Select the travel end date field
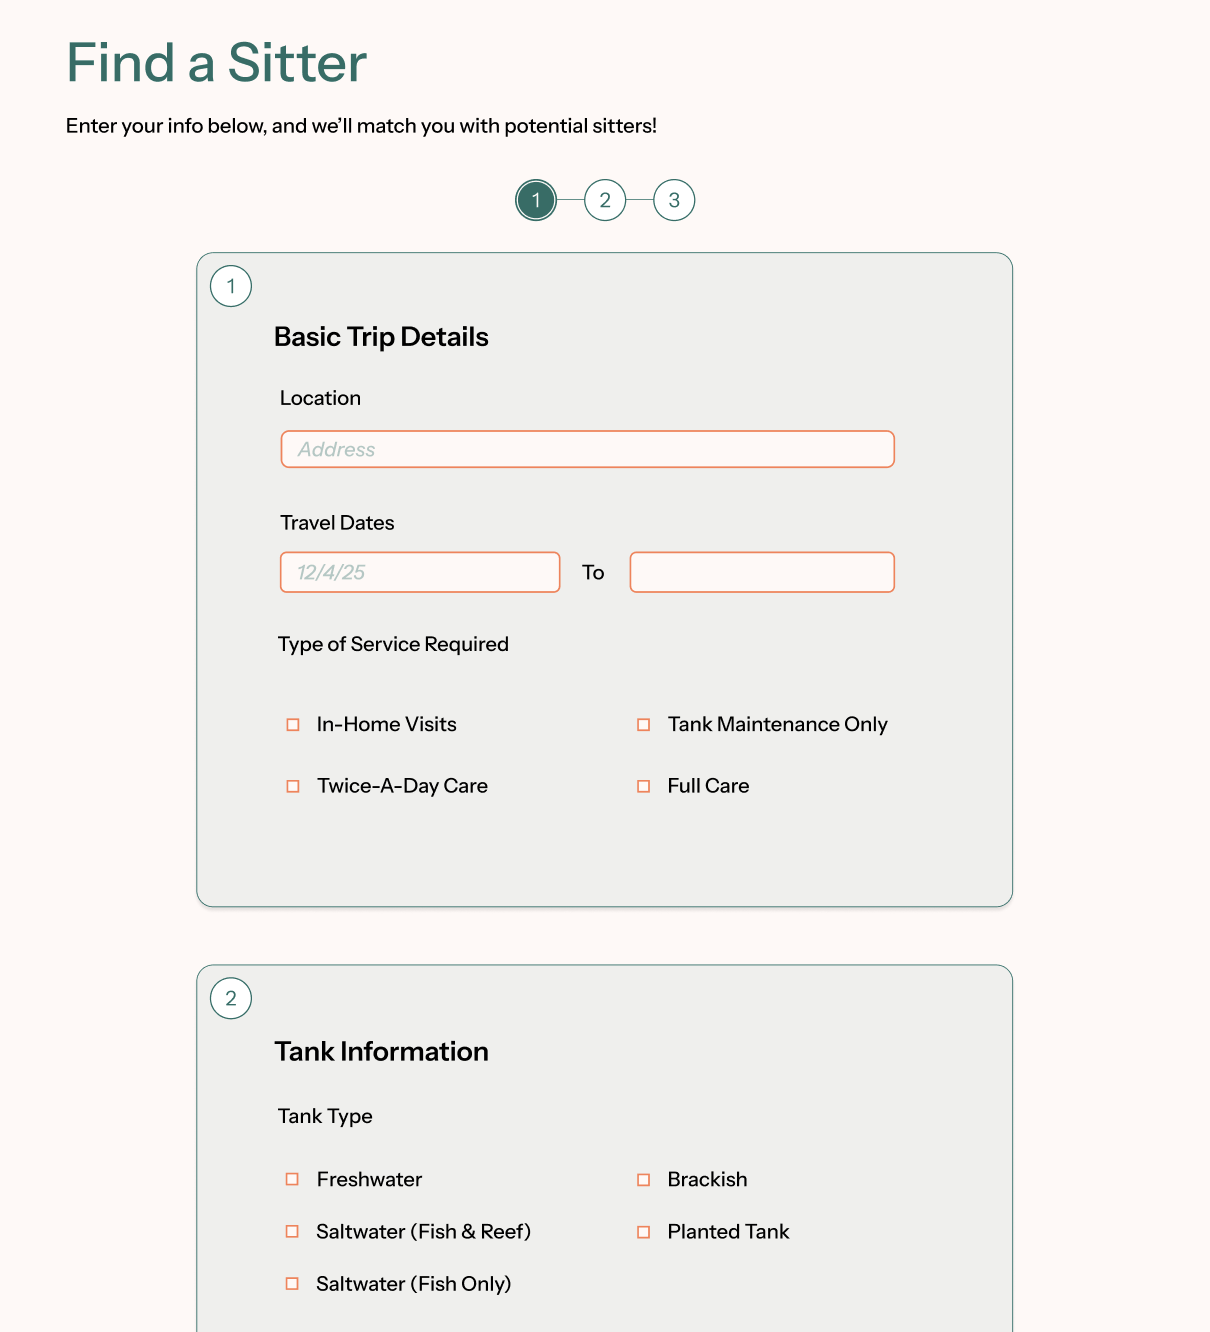1210x1332 pixels. tap(762, 572)
